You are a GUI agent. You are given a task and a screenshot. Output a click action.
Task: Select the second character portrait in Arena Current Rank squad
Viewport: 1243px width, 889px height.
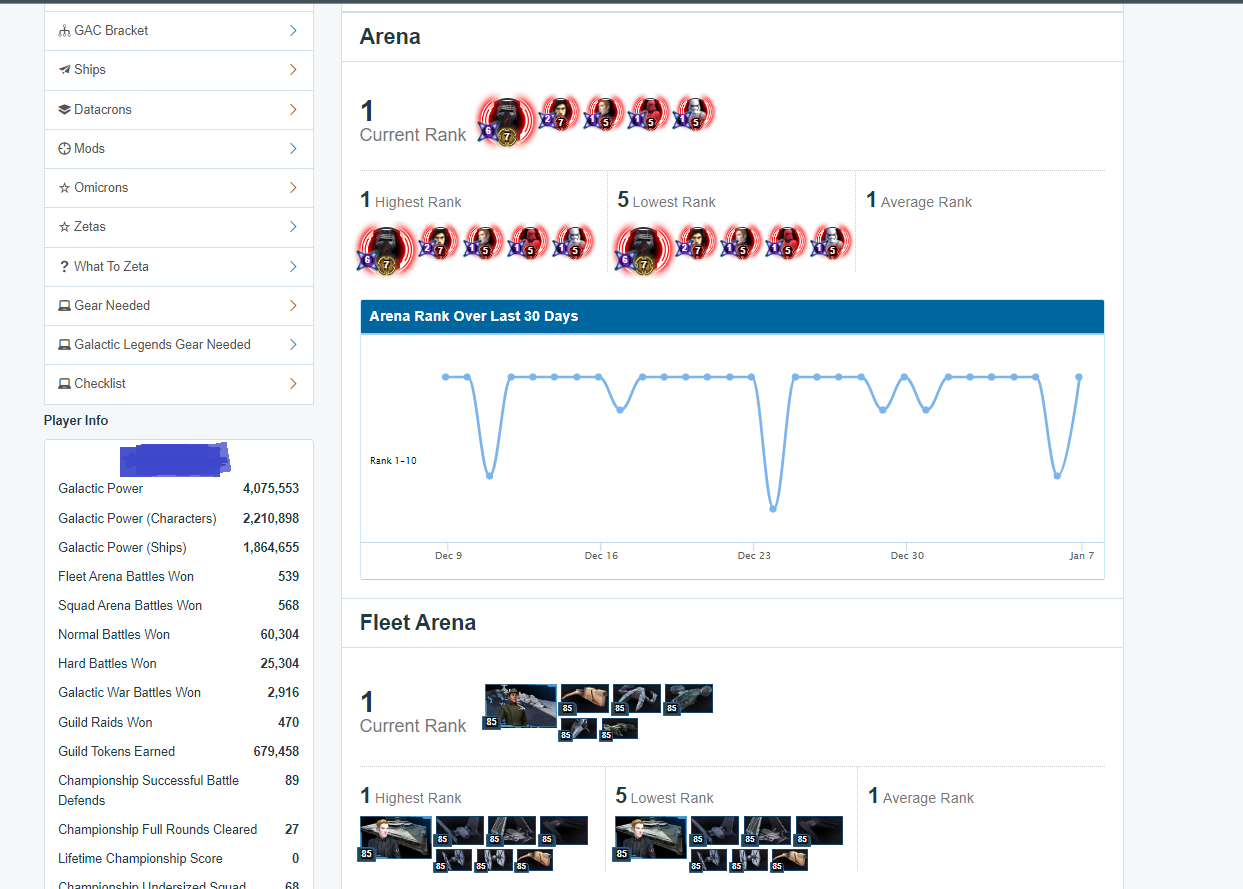(x=559, y=114)
